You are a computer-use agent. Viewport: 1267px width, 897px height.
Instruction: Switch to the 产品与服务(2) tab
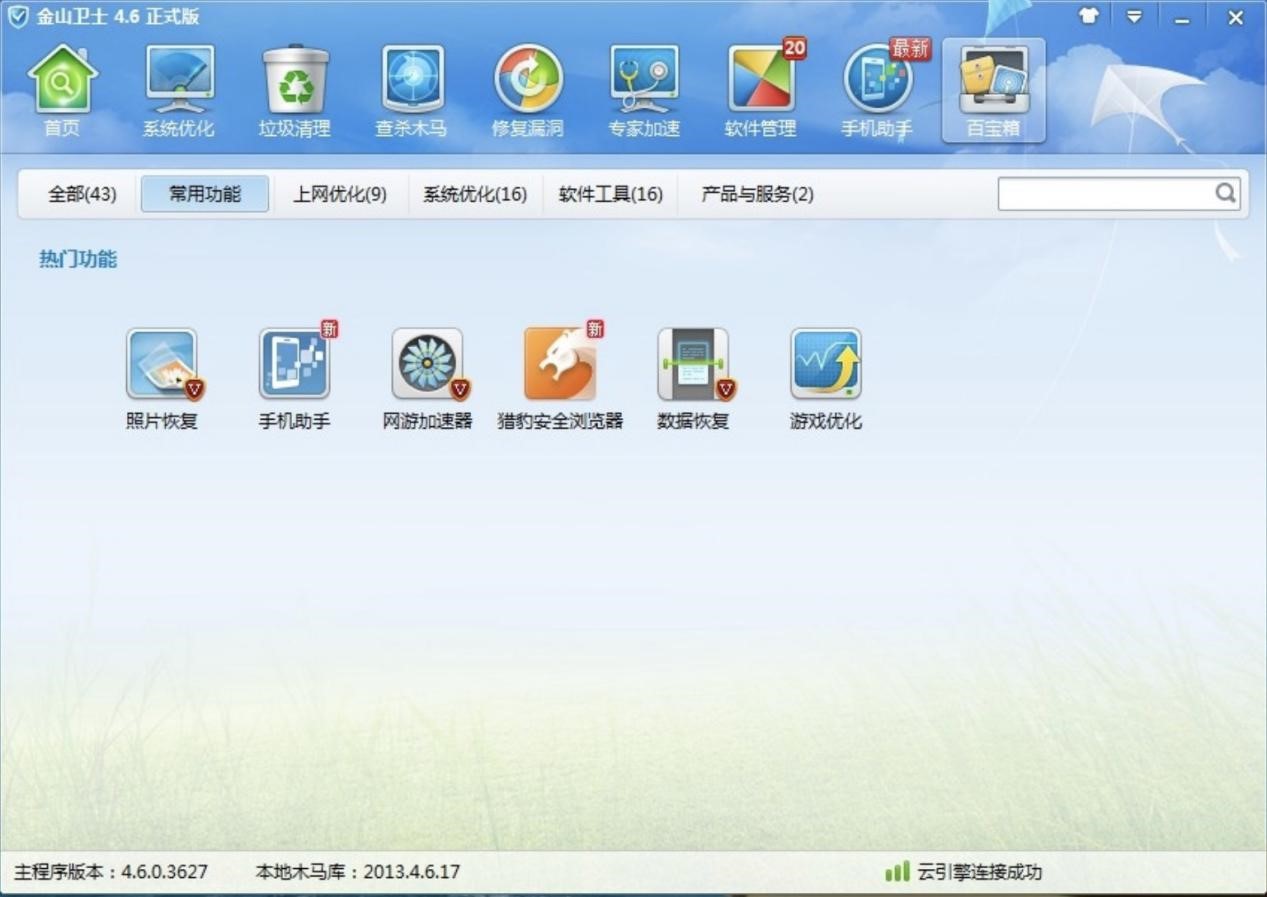(757, 194)
